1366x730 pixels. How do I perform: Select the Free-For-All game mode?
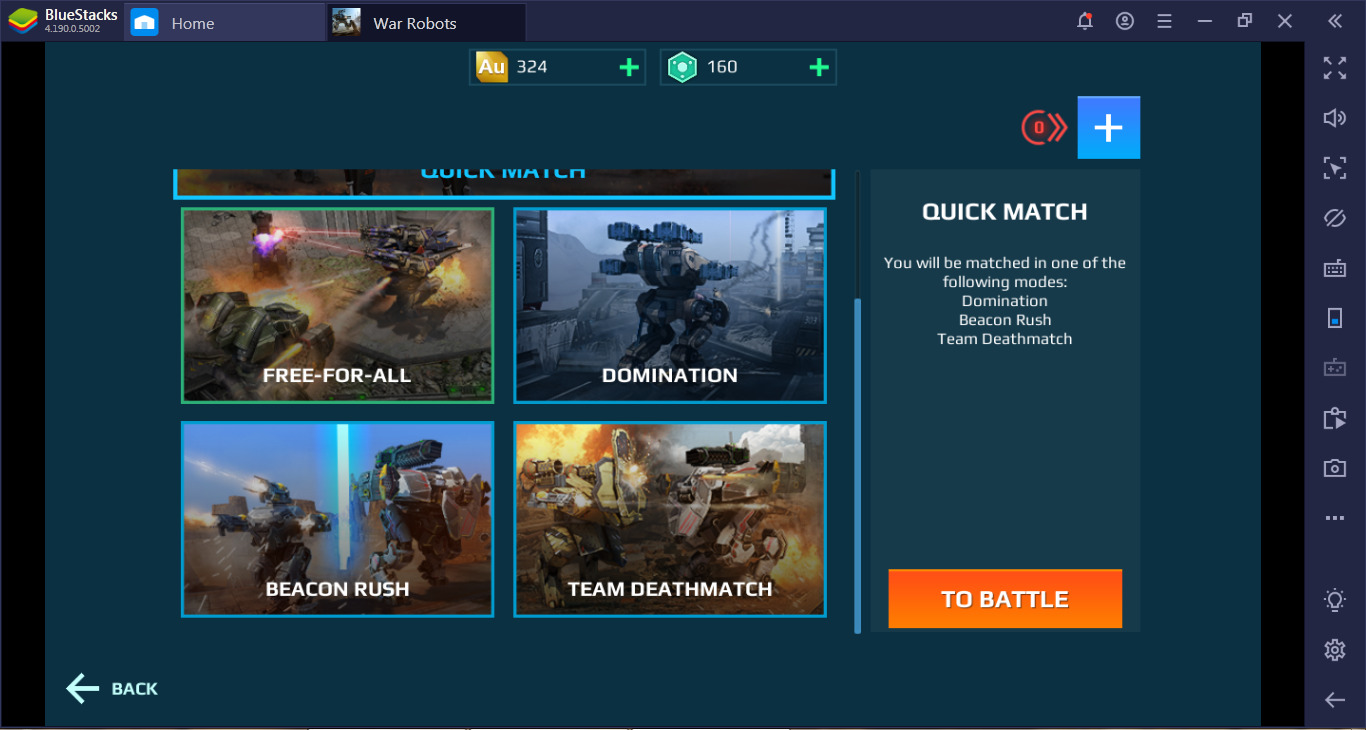point(337,305)
